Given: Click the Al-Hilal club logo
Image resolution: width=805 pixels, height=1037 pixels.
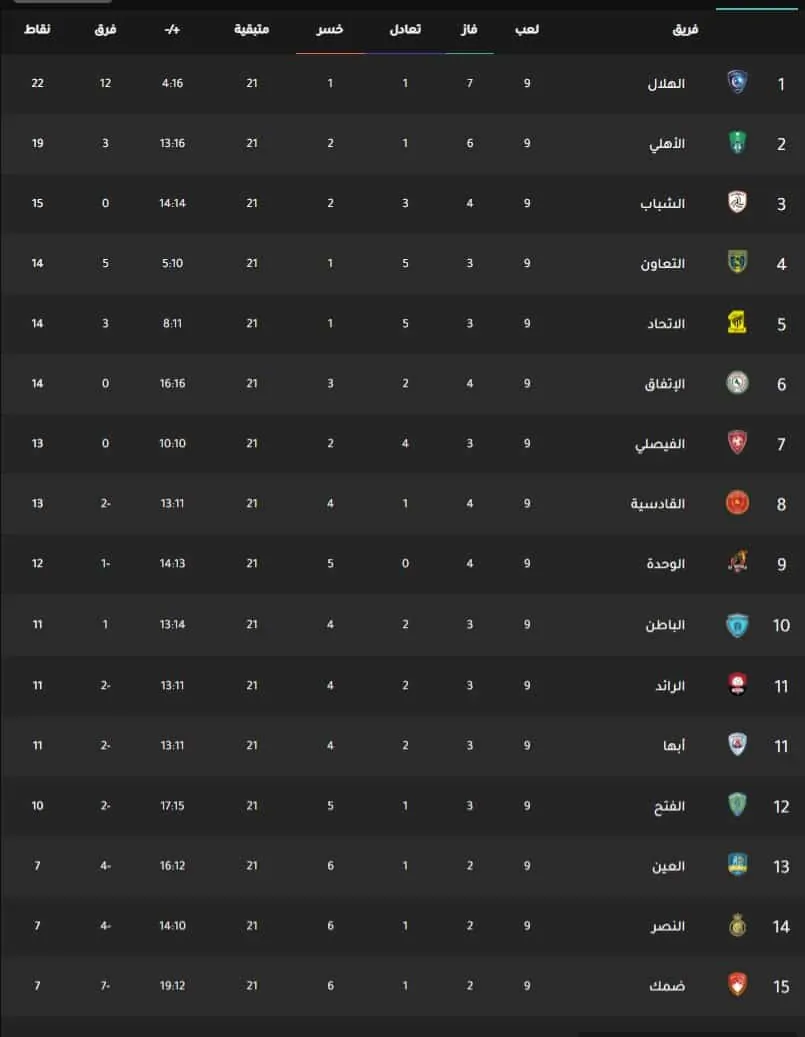Looking at the screenshot, I should [x=737, y=83].
